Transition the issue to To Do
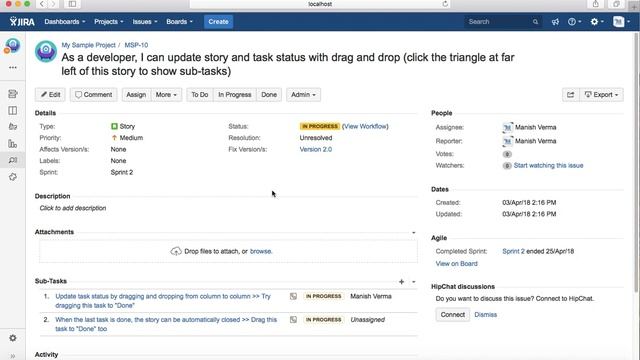Screen dimensions: 640x360 [200, 95]
